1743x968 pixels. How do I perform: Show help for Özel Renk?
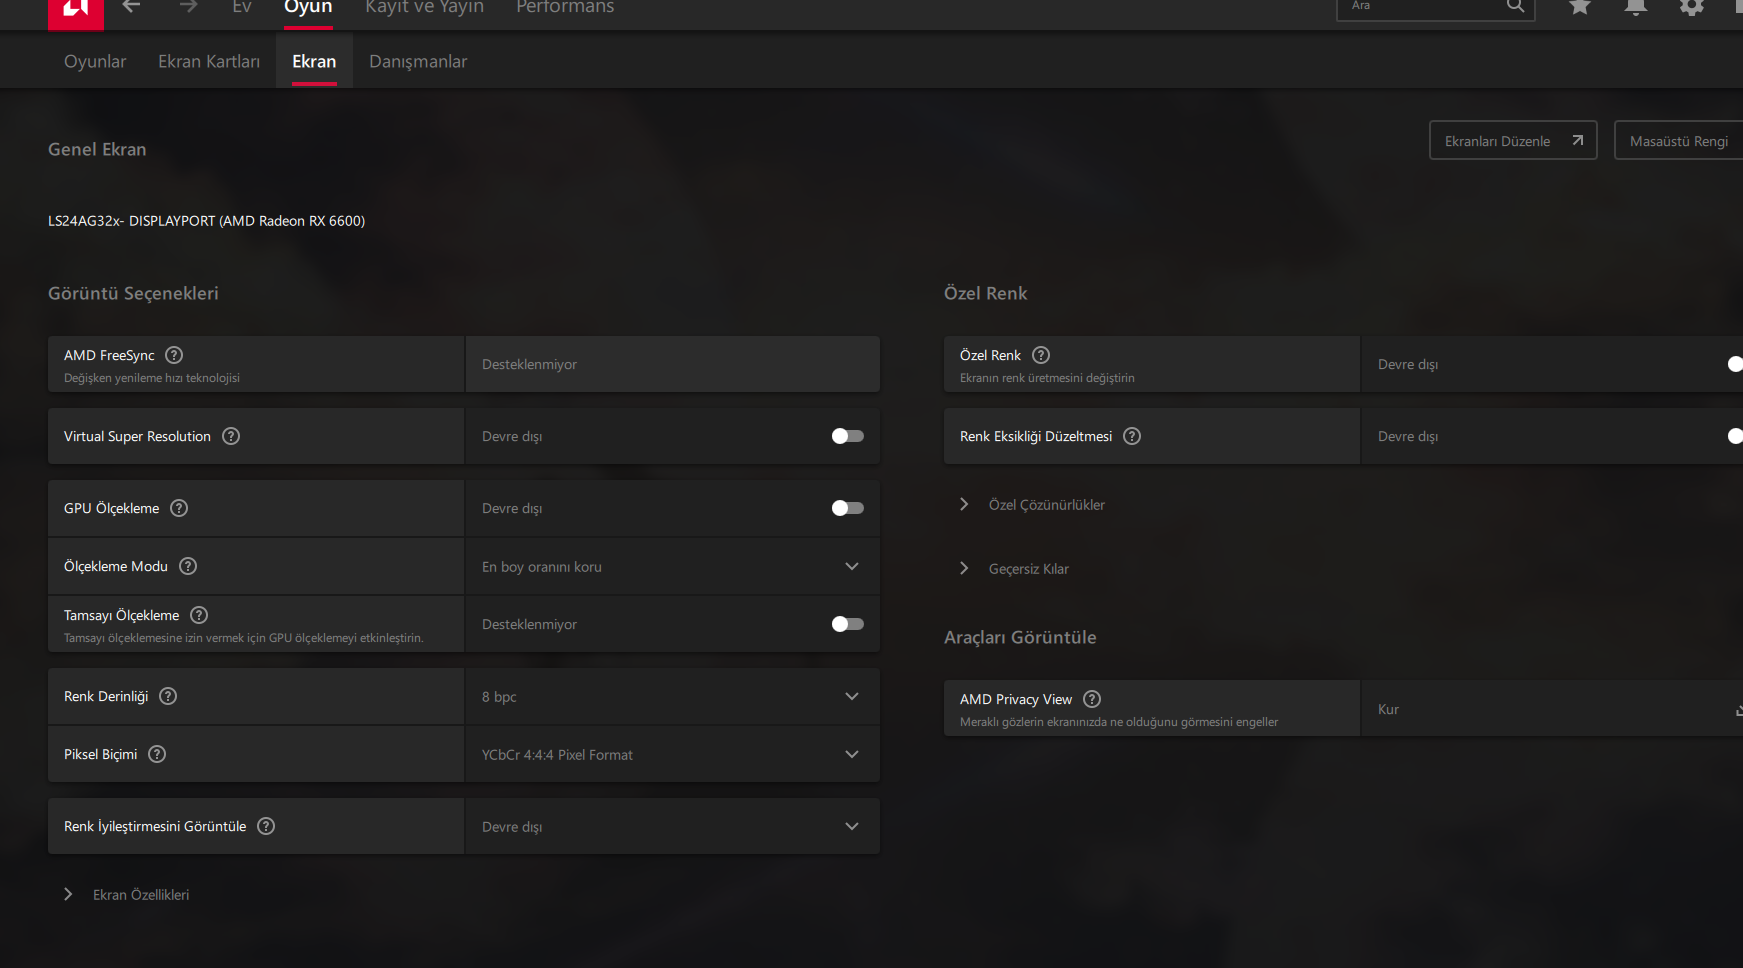[x=1041, y=355]
